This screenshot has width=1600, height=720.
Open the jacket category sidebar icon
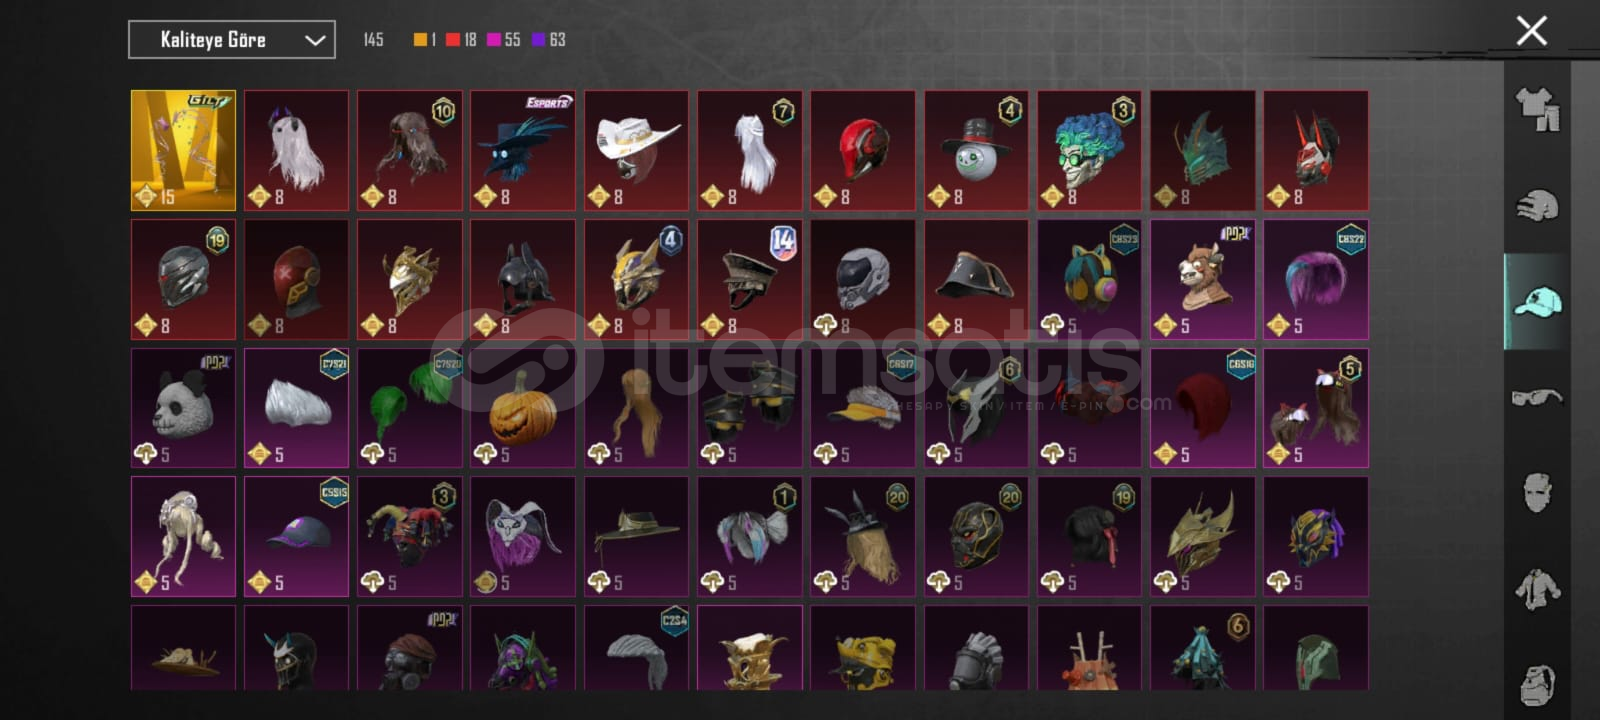click(x=1537, y=589)
